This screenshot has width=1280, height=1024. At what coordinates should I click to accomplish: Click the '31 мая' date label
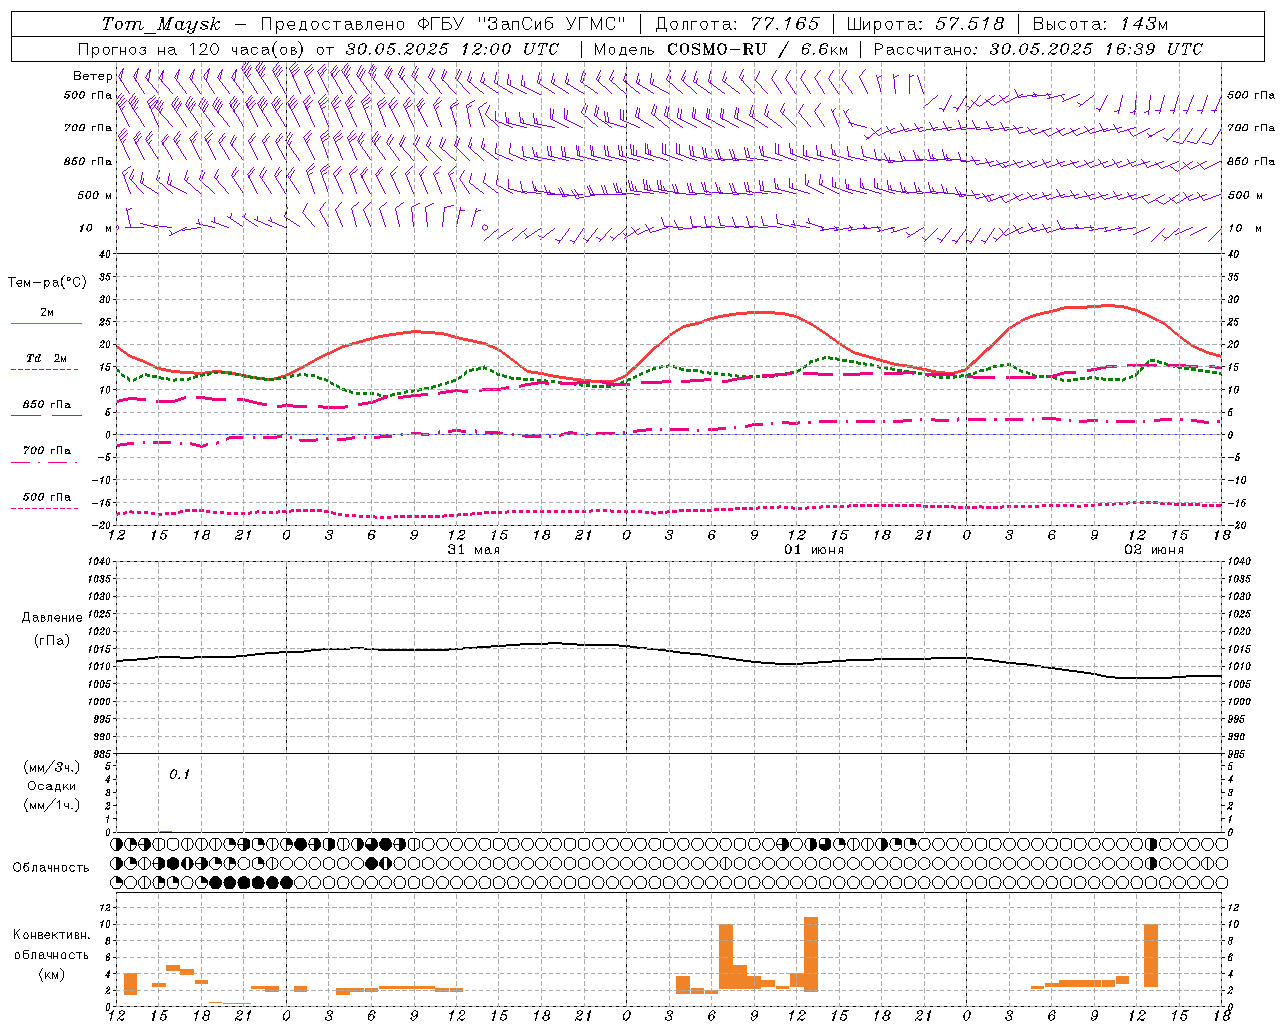pyautogui.click(x=474, y=550)
